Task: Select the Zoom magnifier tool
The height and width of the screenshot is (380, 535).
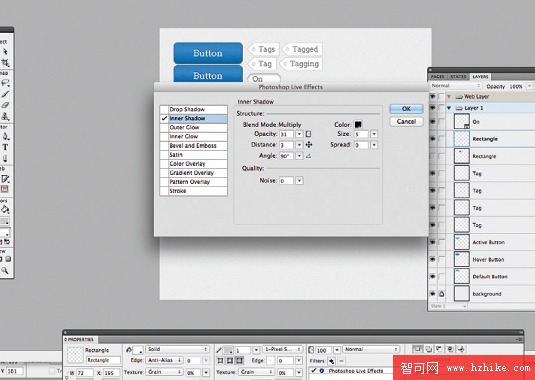Action: click(x=5, y=271)
